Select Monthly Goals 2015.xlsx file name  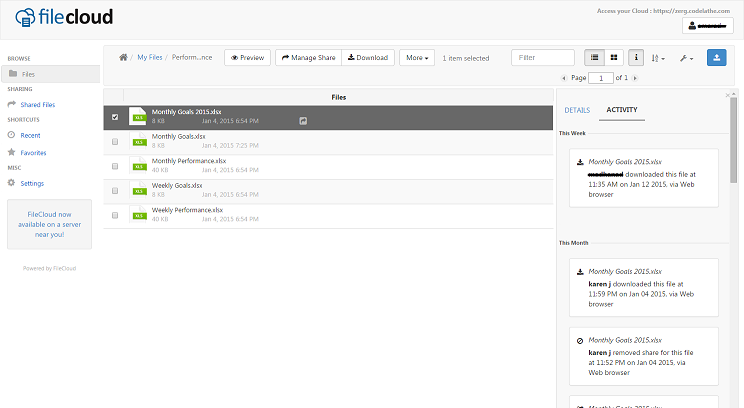pos(186,112)
